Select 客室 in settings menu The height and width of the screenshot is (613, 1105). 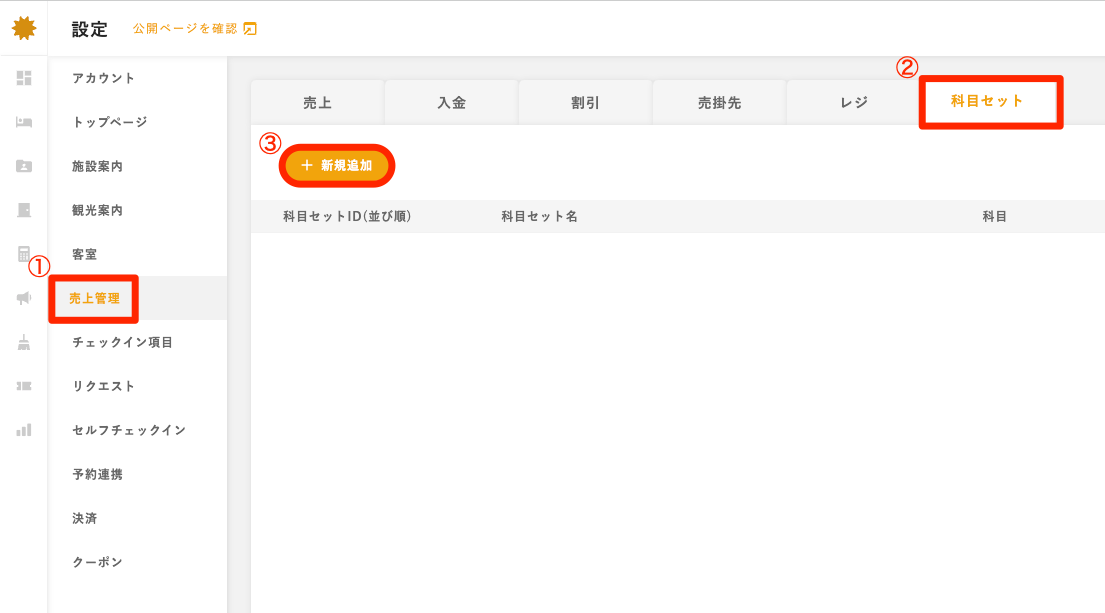click(x=85, y=254)
